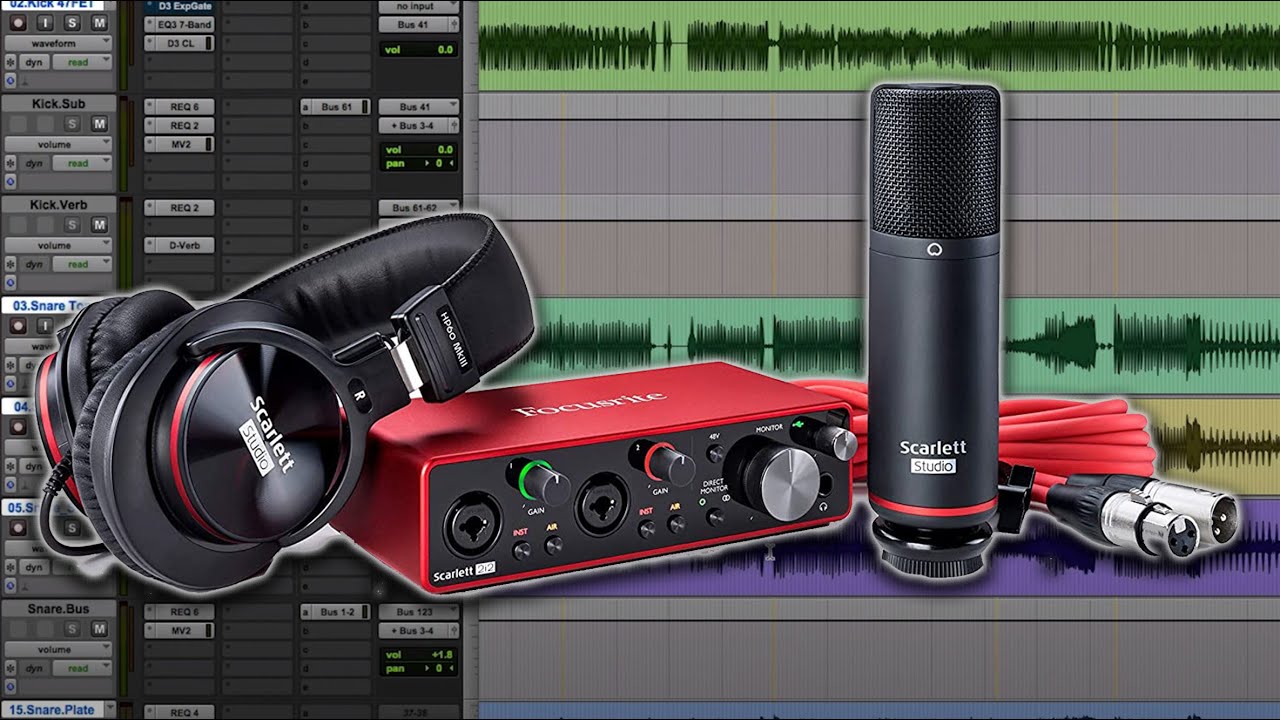The height and width of the screenshot is (720, 1280).
Task: Mute the Kick.Sub track
Action: coord(99,124)
